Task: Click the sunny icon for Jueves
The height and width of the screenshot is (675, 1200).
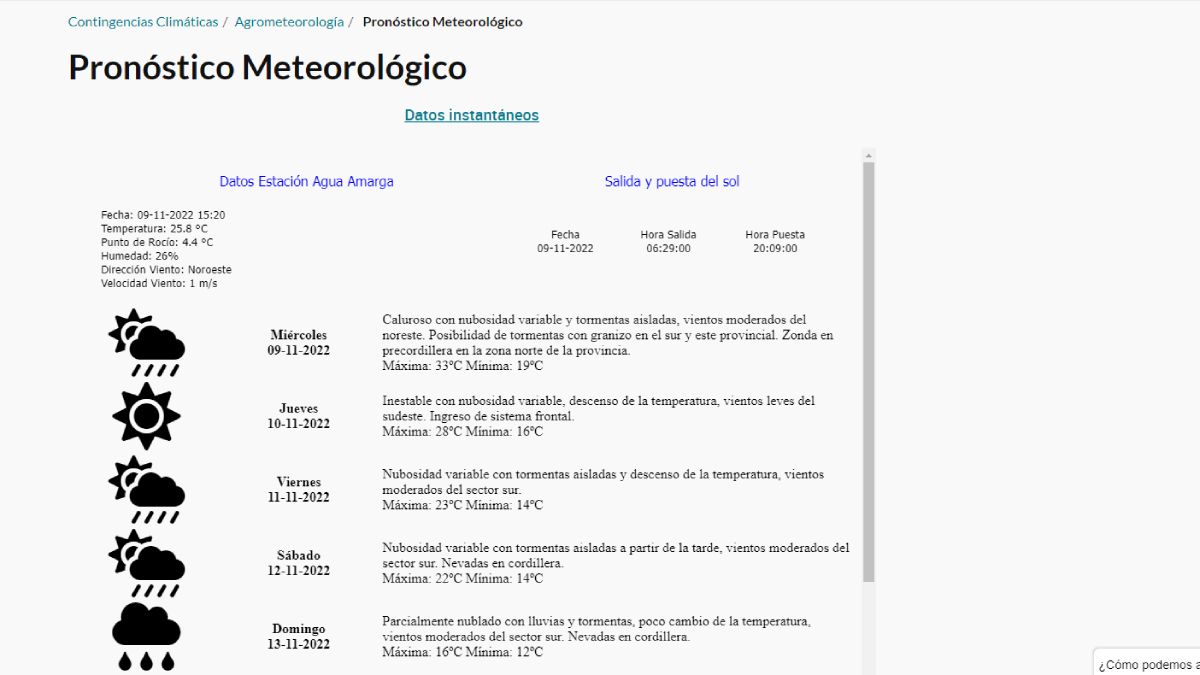Action: pos(146,416)
